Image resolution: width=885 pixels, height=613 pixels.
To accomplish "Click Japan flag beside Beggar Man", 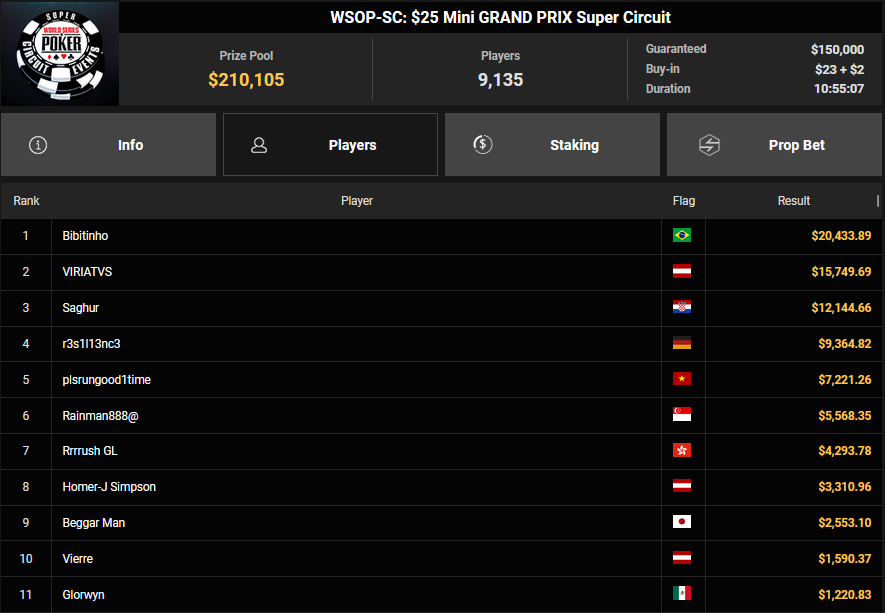I will tap(682, 523).
